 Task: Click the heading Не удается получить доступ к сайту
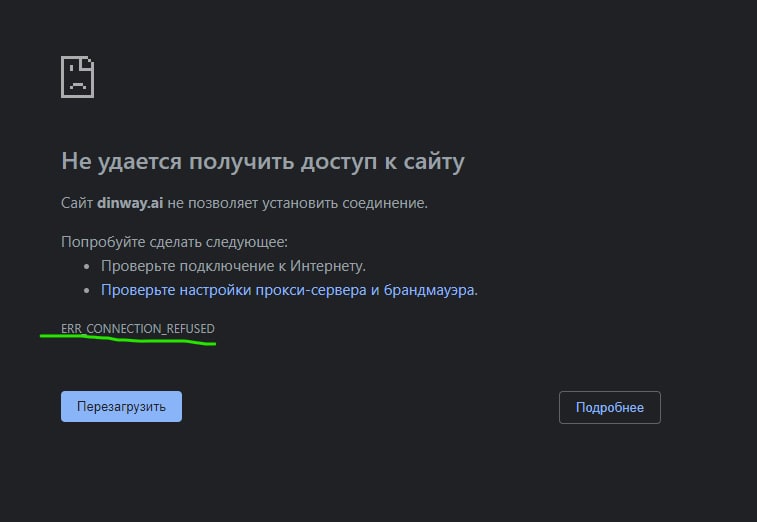(x=263, y=161)
